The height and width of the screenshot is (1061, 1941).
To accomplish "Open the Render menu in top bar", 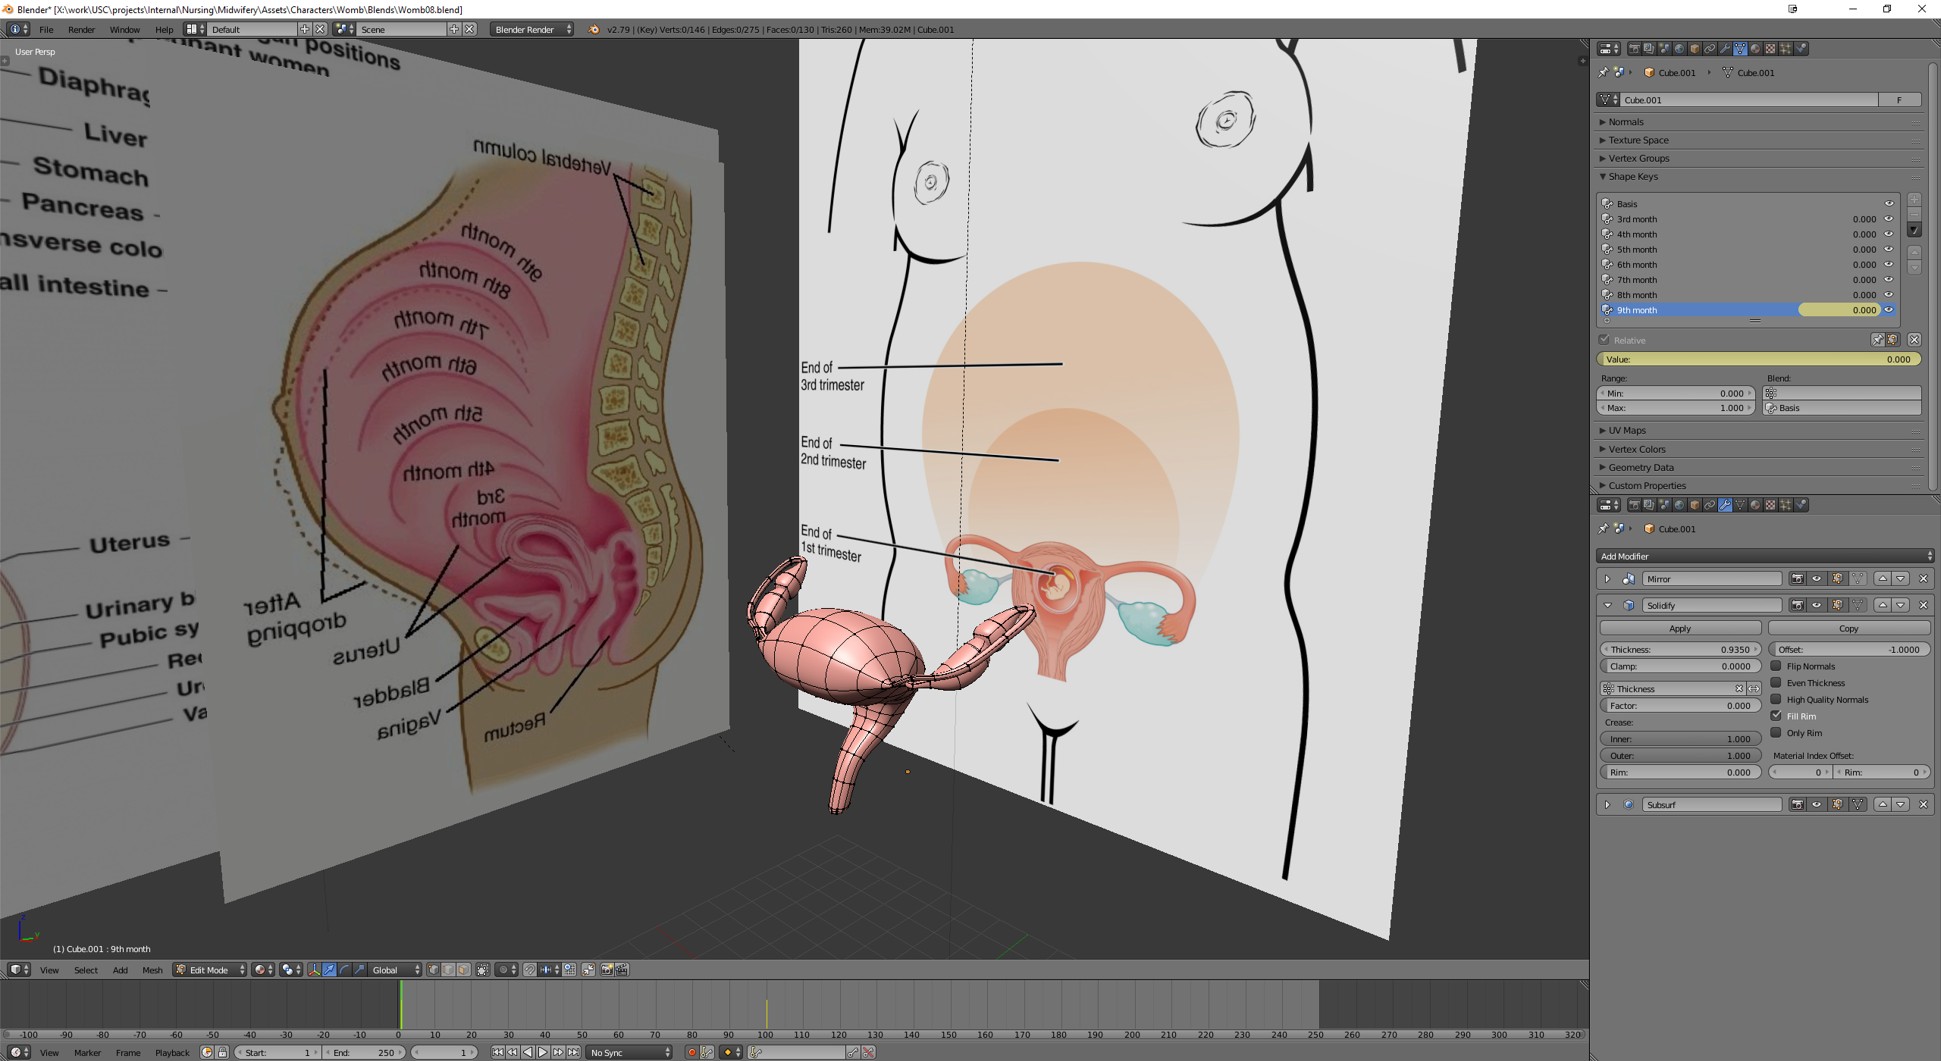I will tap(81, 29).
